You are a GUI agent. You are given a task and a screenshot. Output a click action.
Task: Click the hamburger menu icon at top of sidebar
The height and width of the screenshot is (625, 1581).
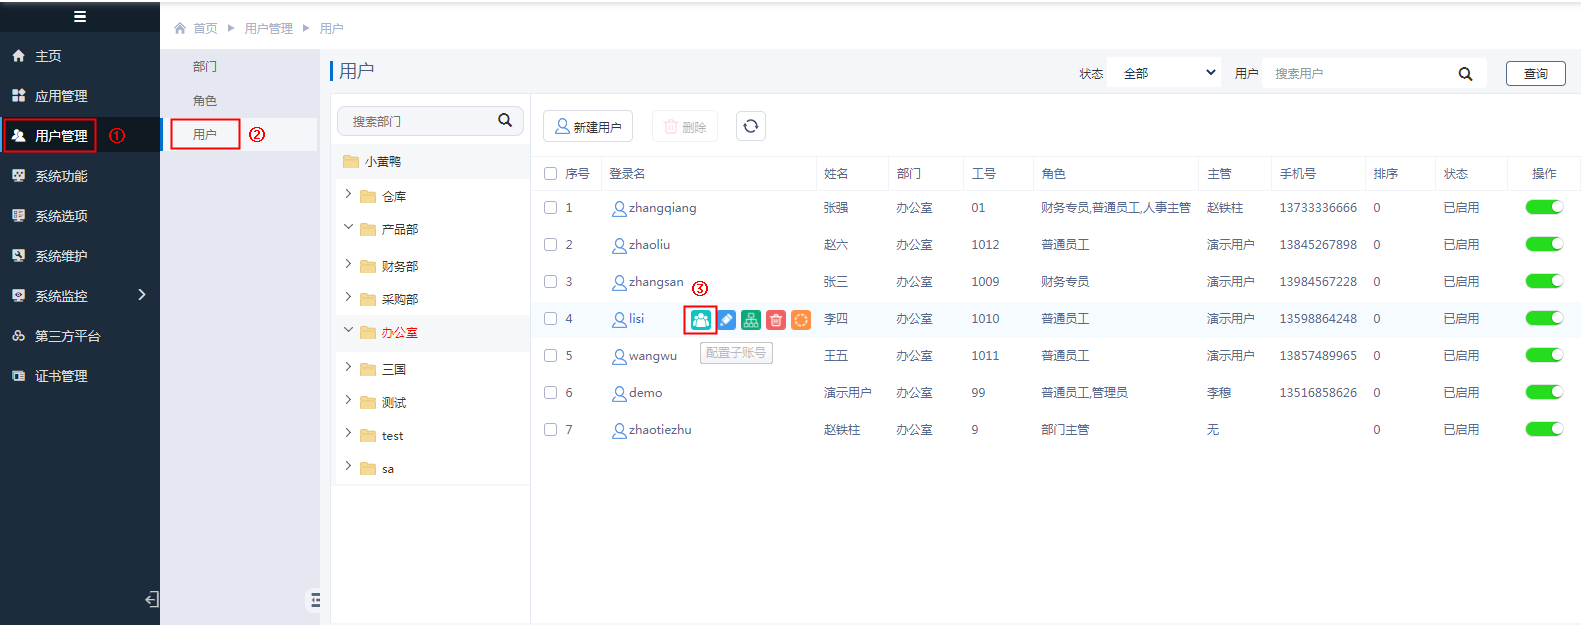pyautogui.click(x=80, y=16)
